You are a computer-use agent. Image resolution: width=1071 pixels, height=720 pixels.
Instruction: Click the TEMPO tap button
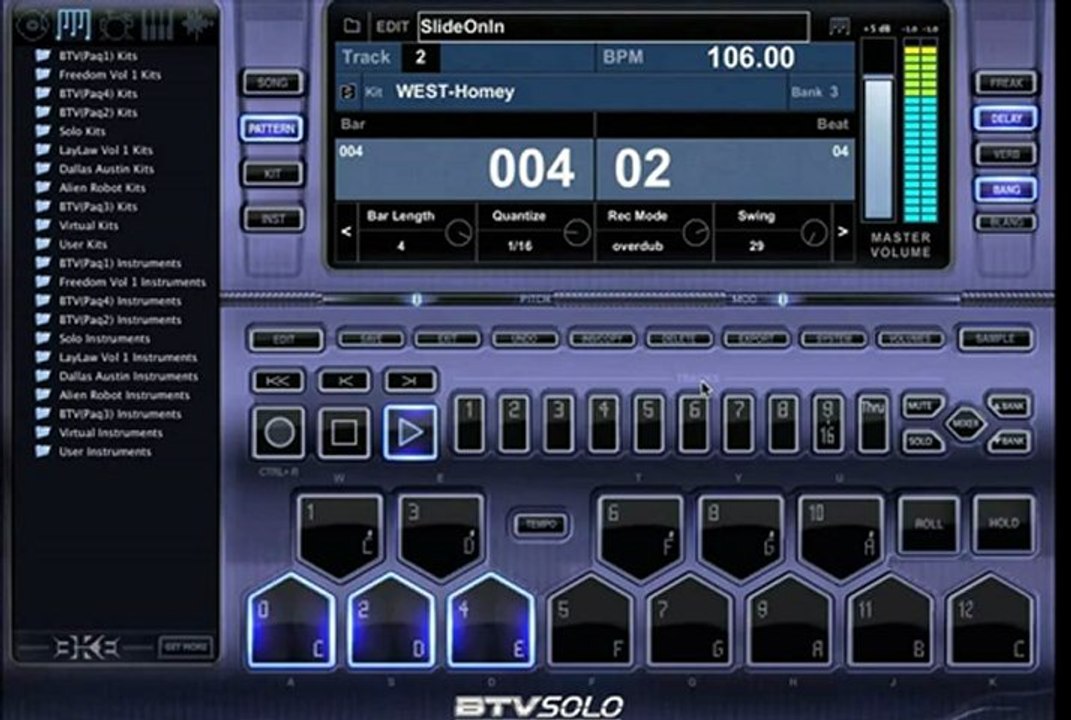pyautogui.click(x=541, y=525)
